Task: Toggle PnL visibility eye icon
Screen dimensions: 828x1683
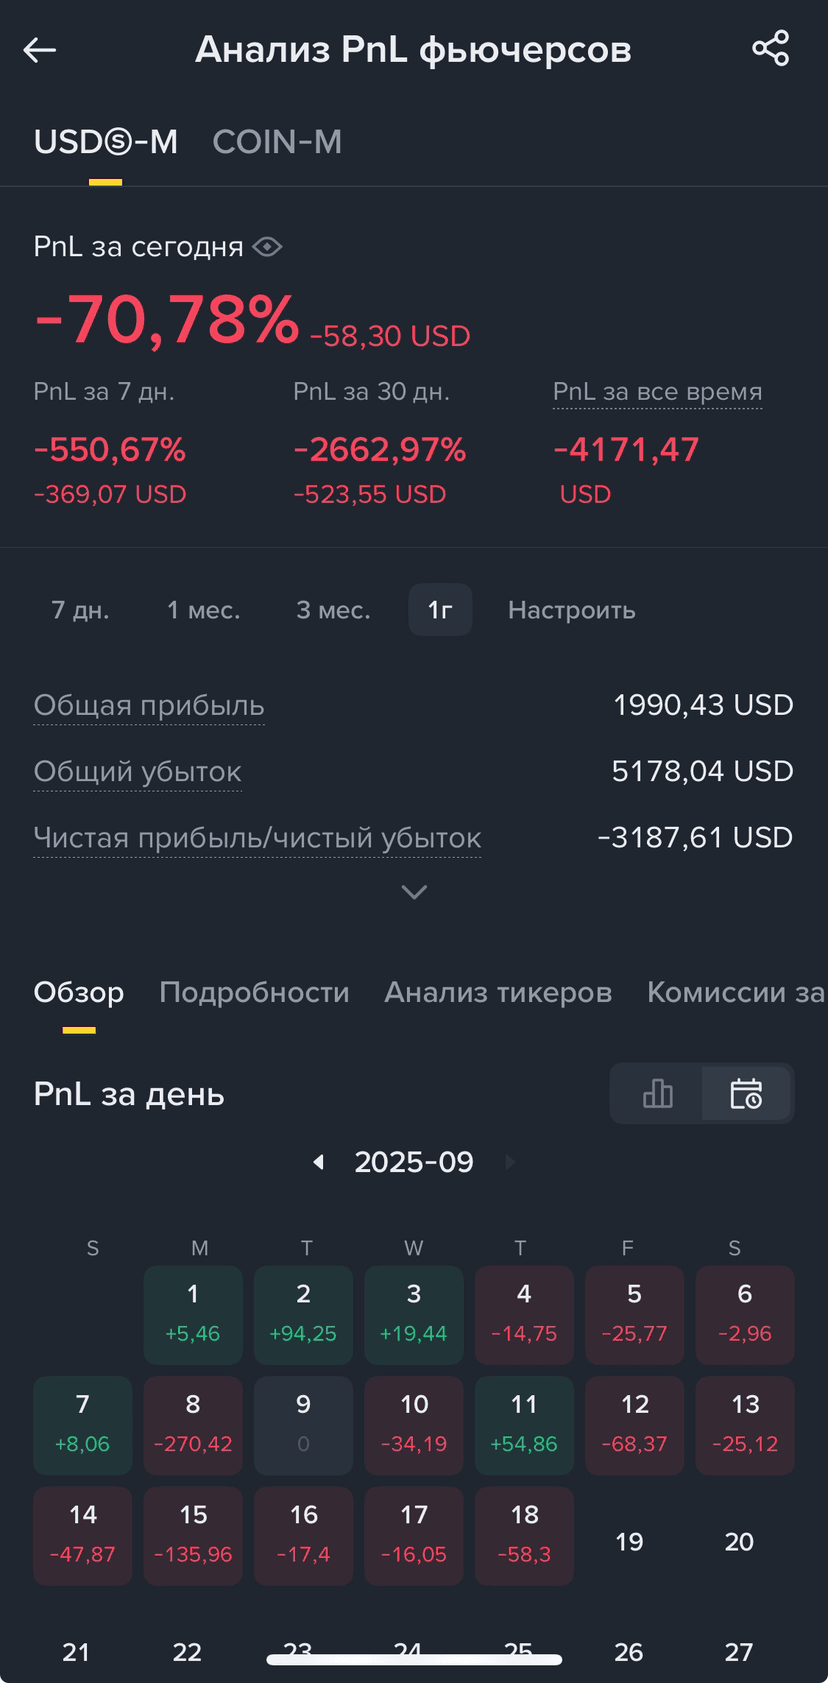Action: coord(267,246)
